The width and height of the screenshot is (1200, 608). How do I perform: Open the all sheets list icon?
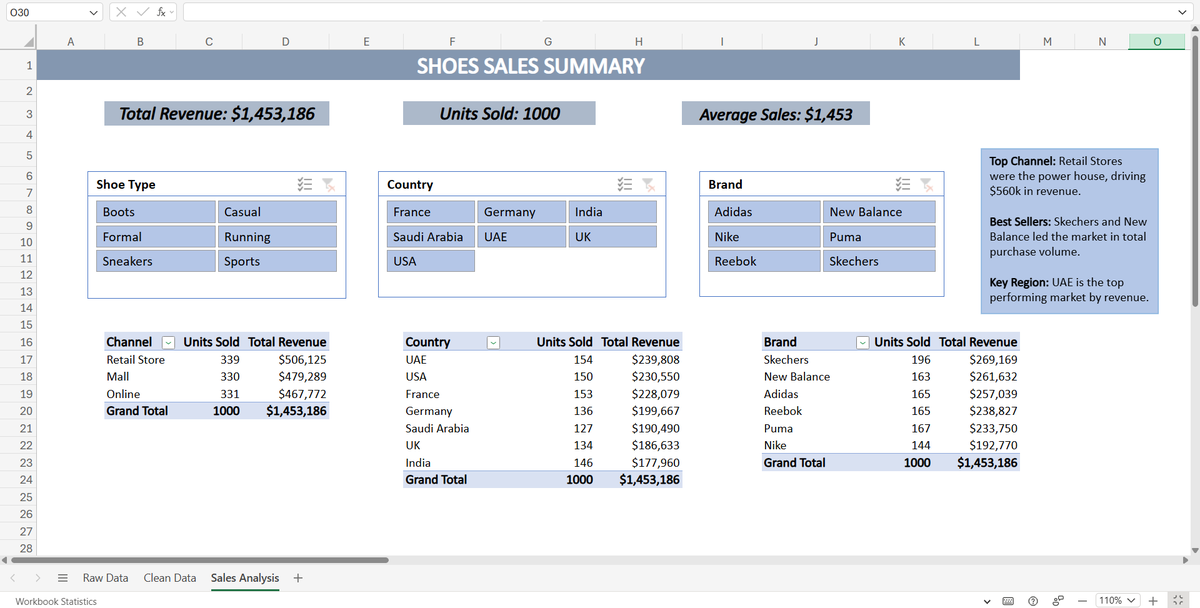coord(62,578)
